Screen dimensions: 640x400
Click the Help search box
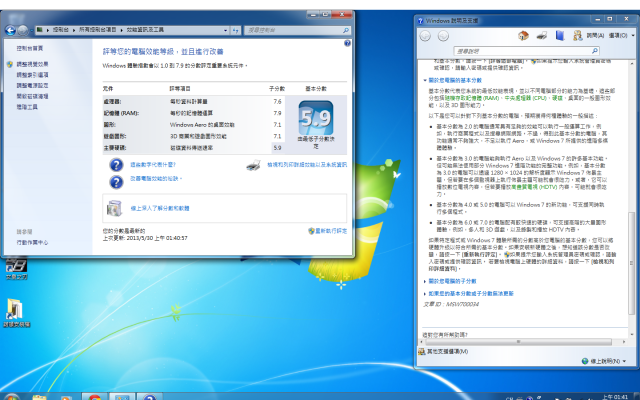point(527,51)
